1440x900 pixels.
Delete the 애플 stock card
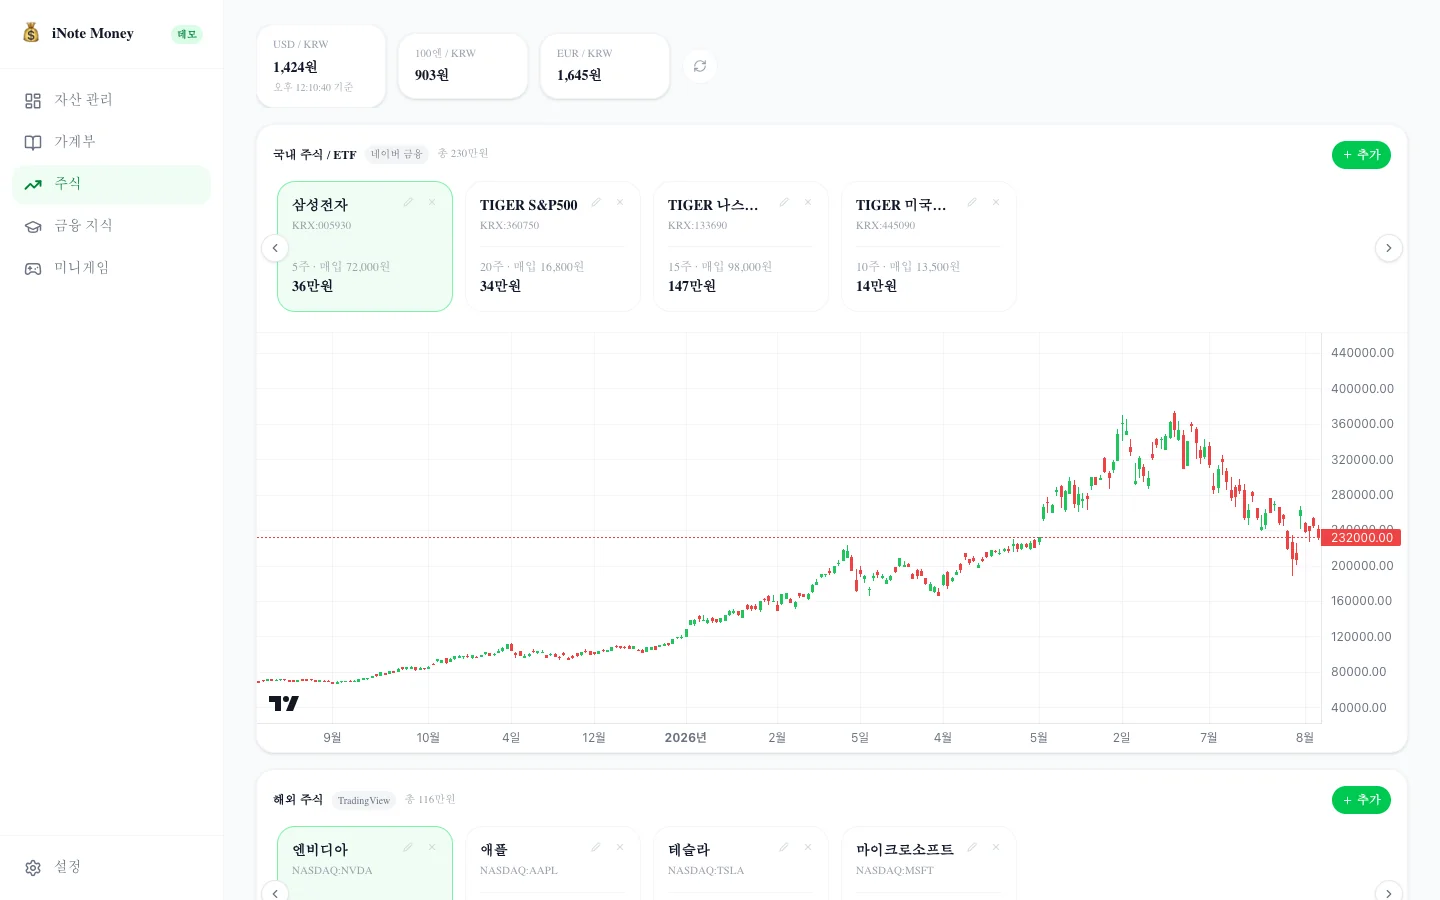(620, 847)
